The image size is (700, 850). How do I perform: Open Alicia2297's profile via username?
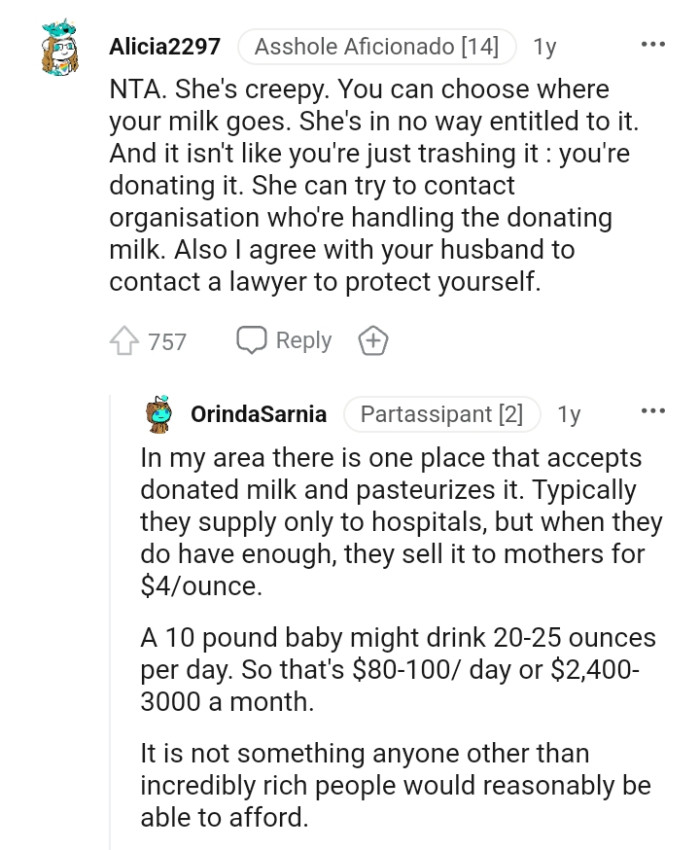coord(164,45)
